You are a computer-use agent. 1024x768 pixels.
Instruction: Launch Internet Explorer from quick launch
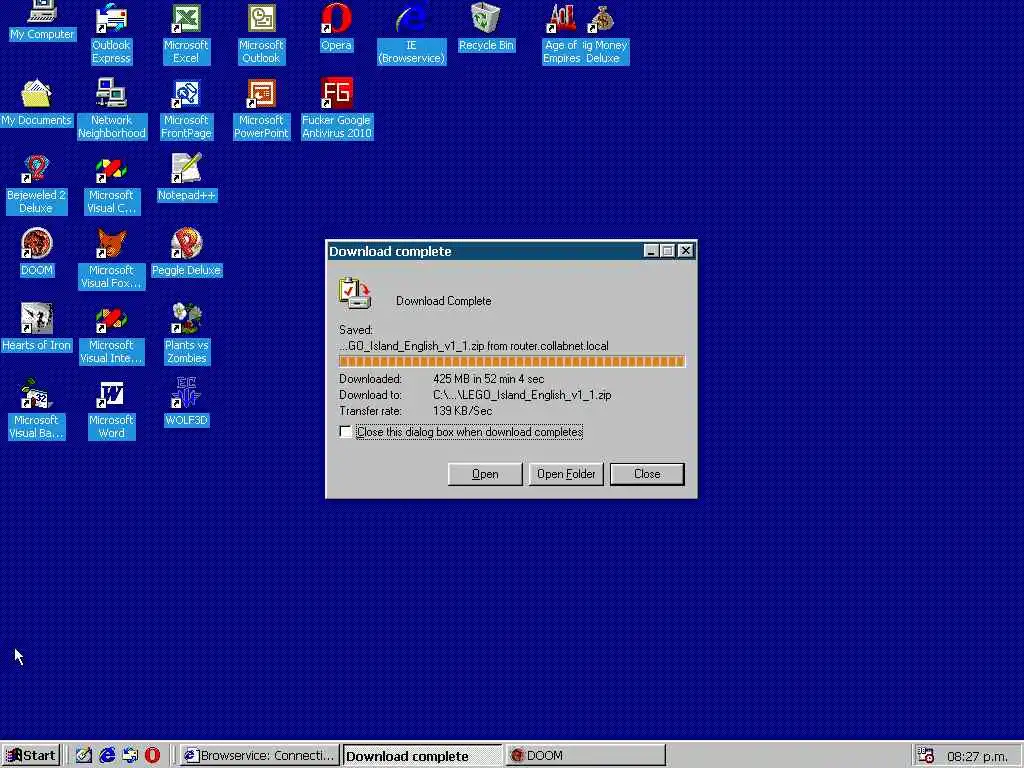pos(107,756)
